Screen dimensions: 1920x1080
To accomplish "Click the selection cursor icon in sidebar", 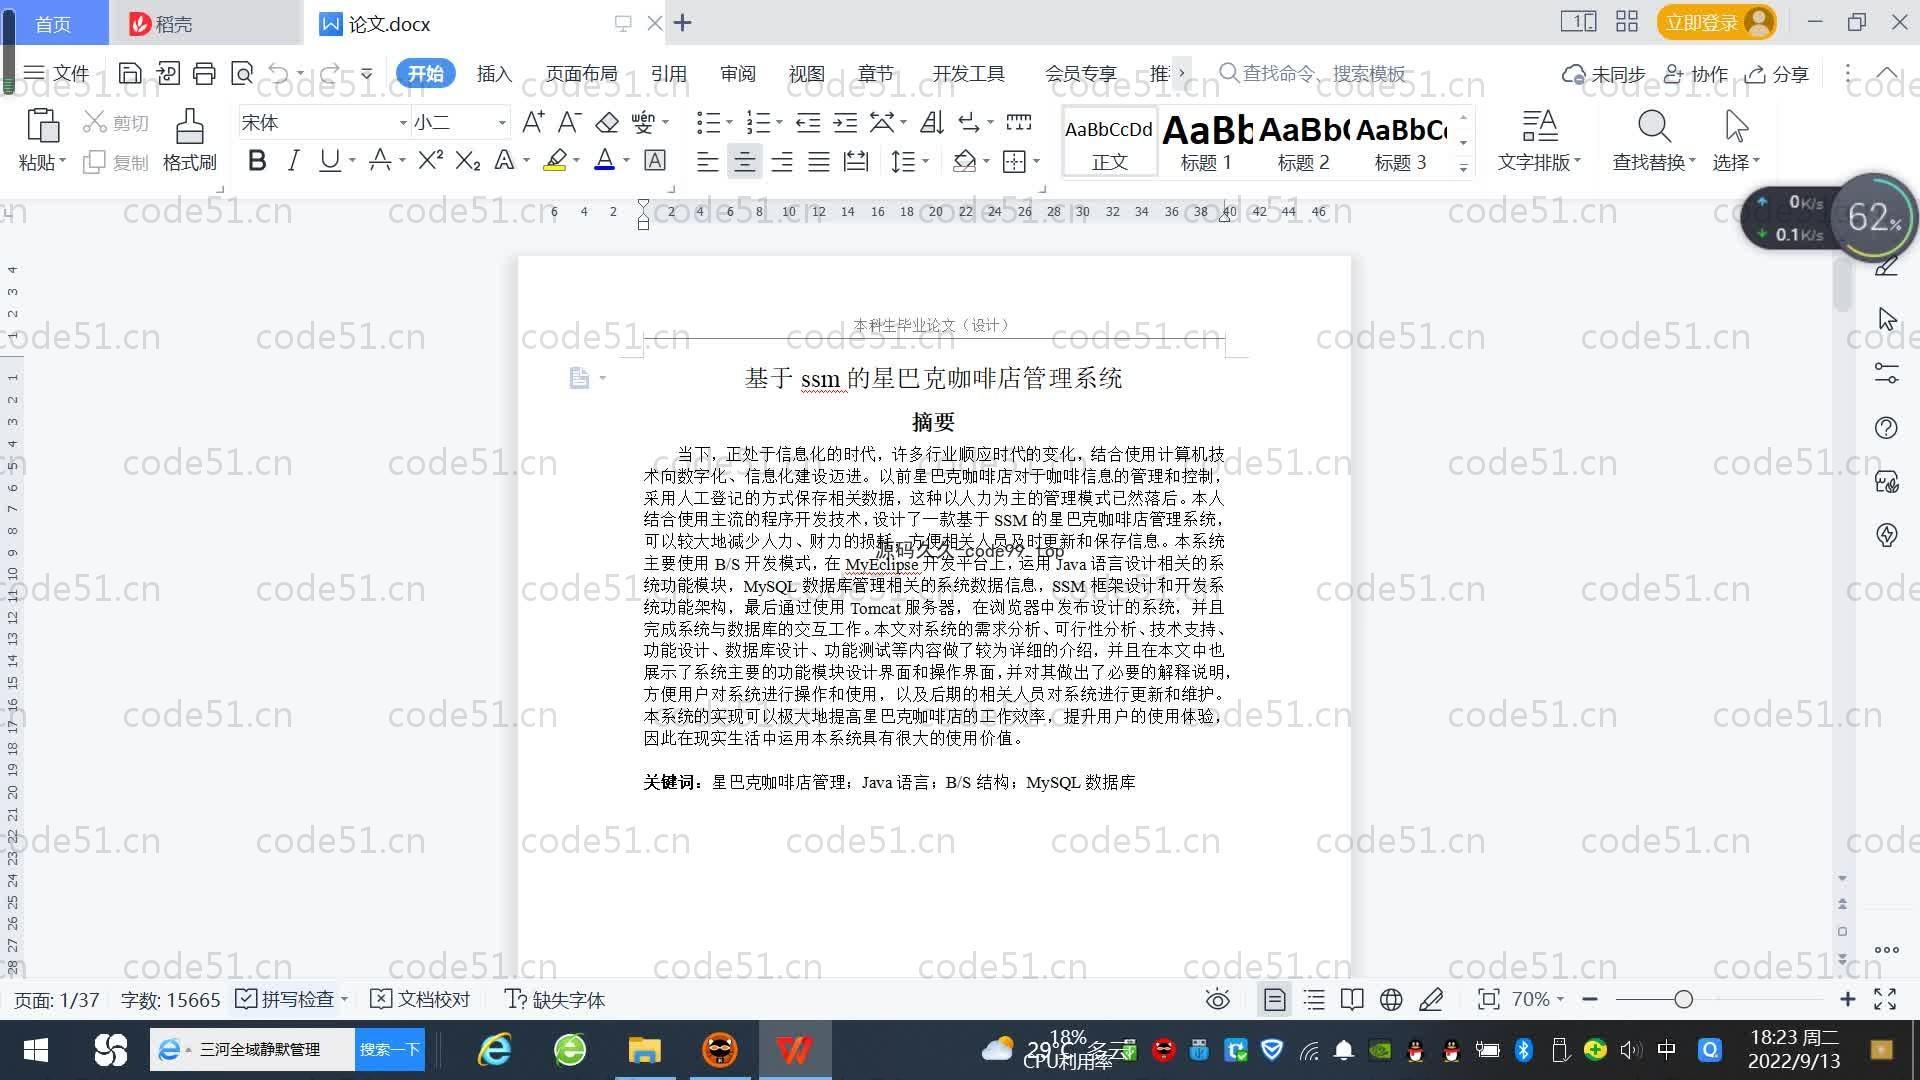I will coord(1886,319).
